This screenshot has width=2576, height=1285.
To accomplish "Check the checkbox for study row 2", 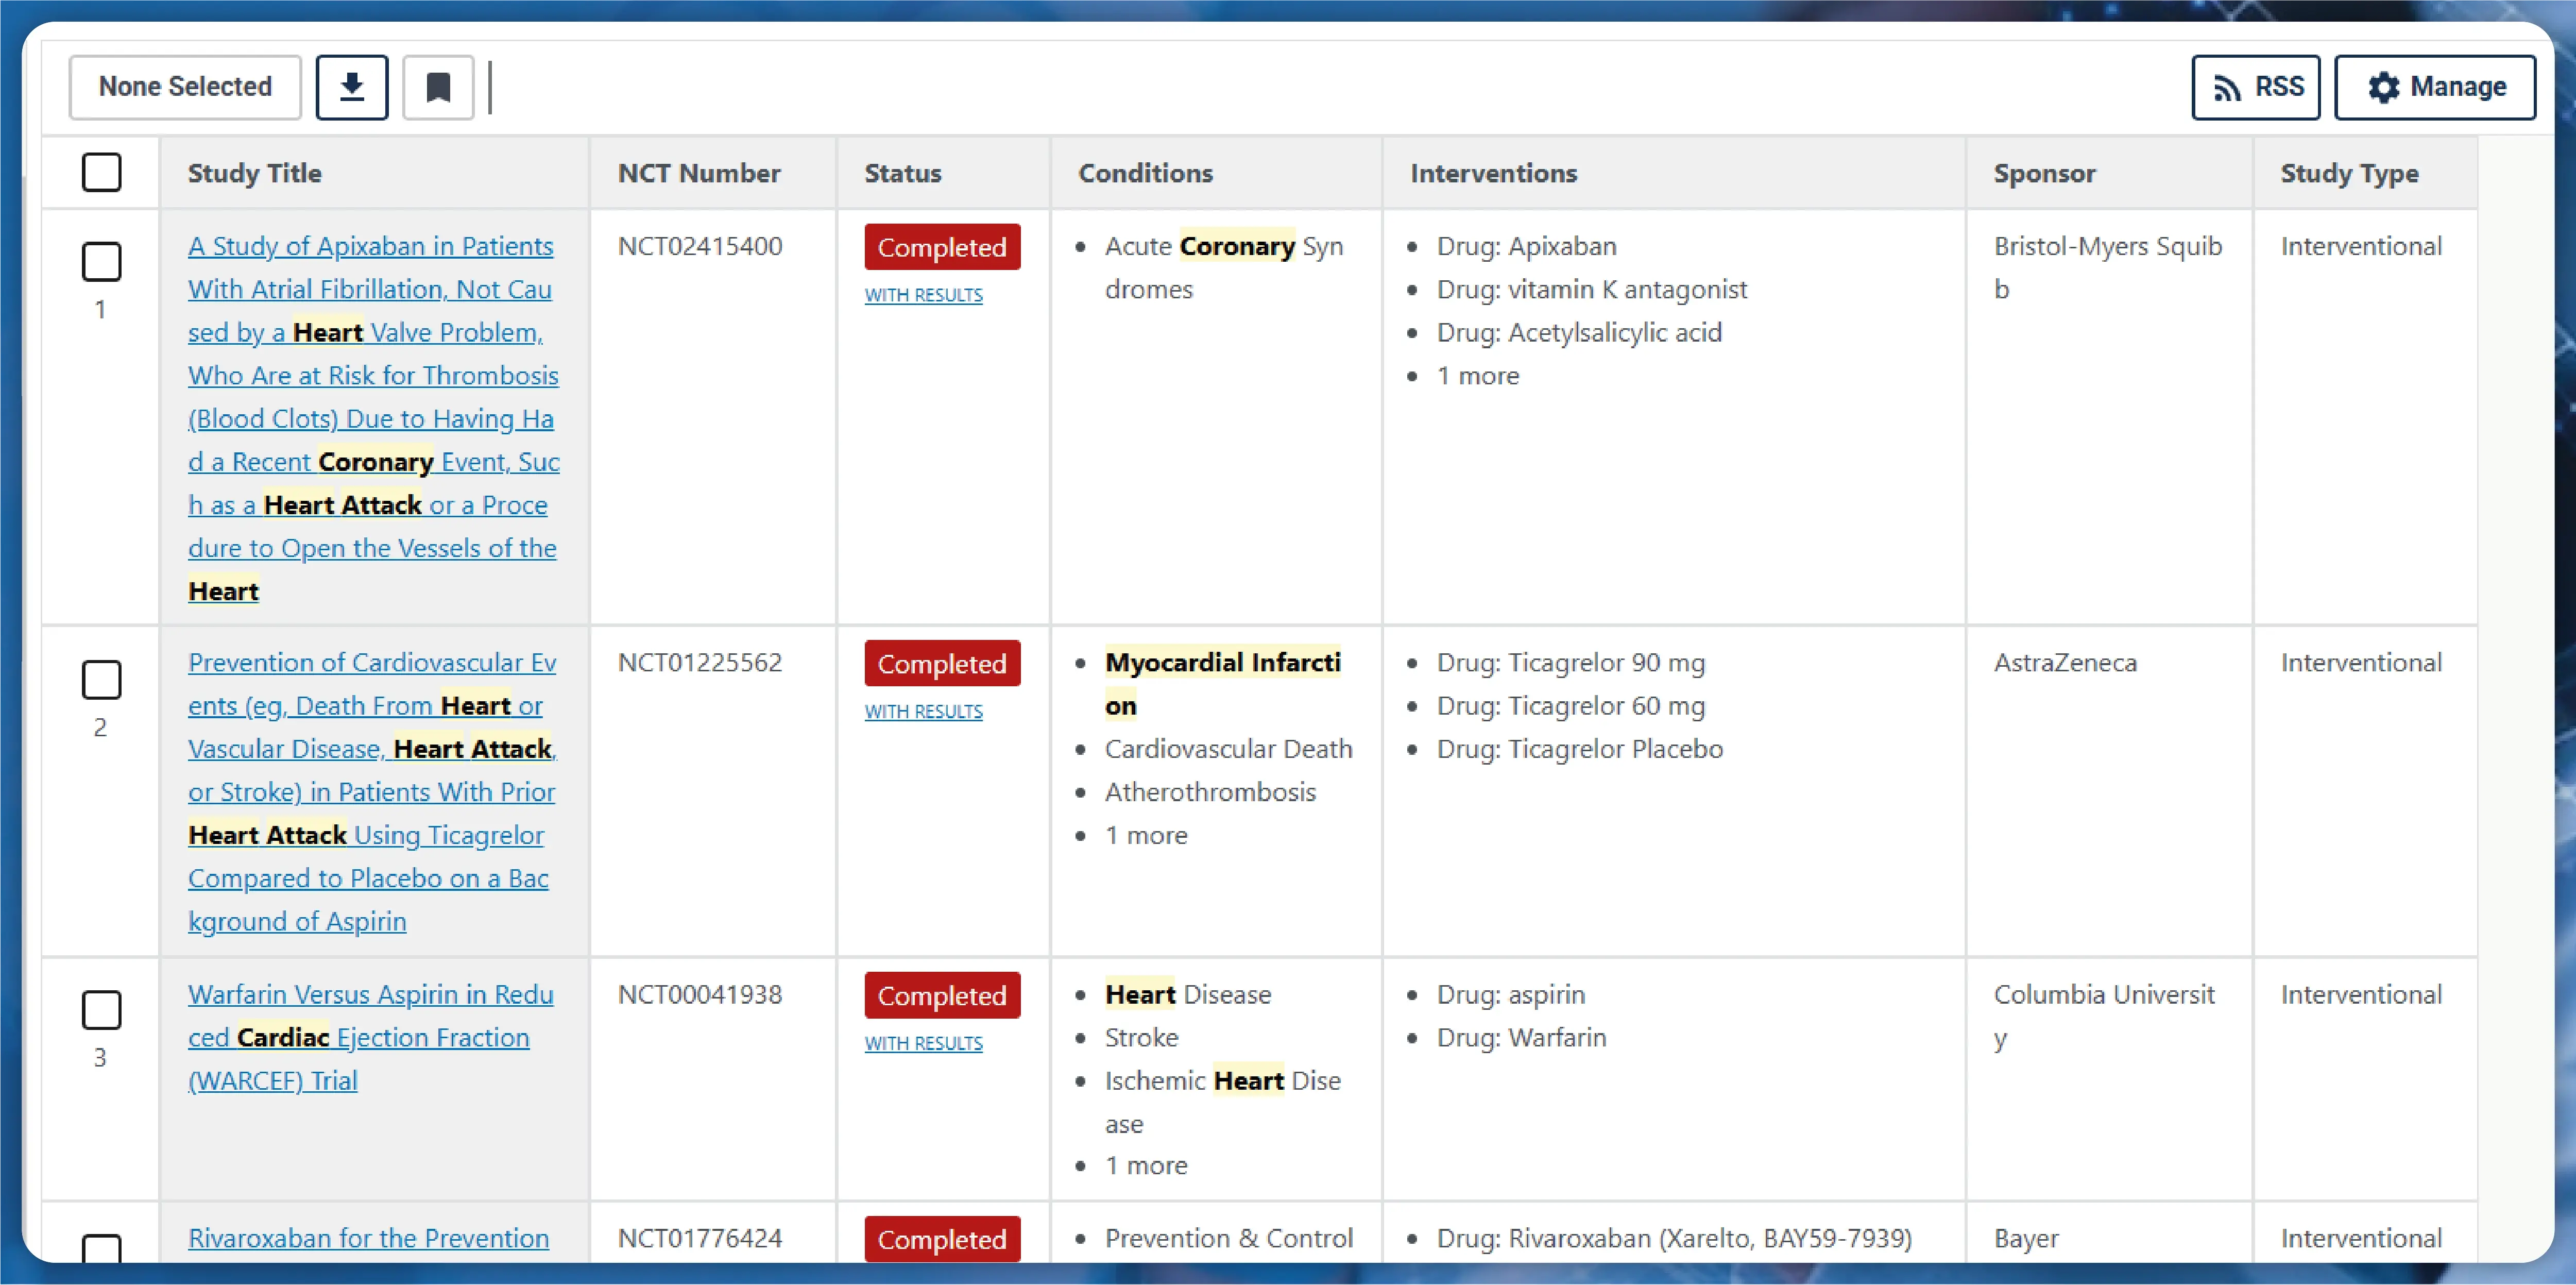I will (x=101, y=679).
